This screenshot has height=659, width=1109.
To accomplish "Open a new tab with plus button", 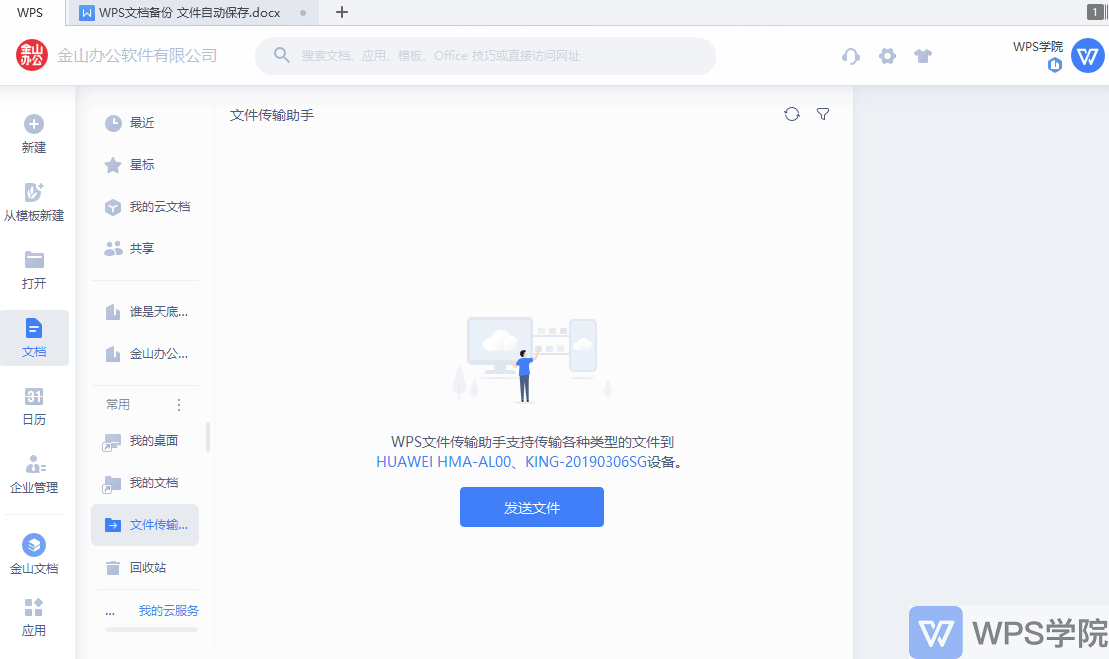I will point(342,13).
